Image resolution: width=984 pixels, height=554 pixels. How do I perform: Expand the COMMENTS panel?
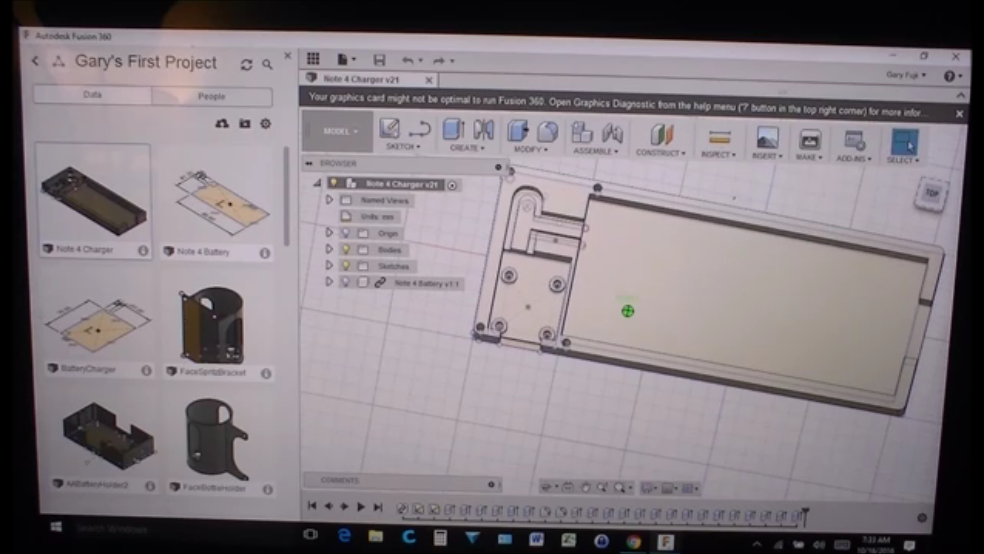click(491, 484)
